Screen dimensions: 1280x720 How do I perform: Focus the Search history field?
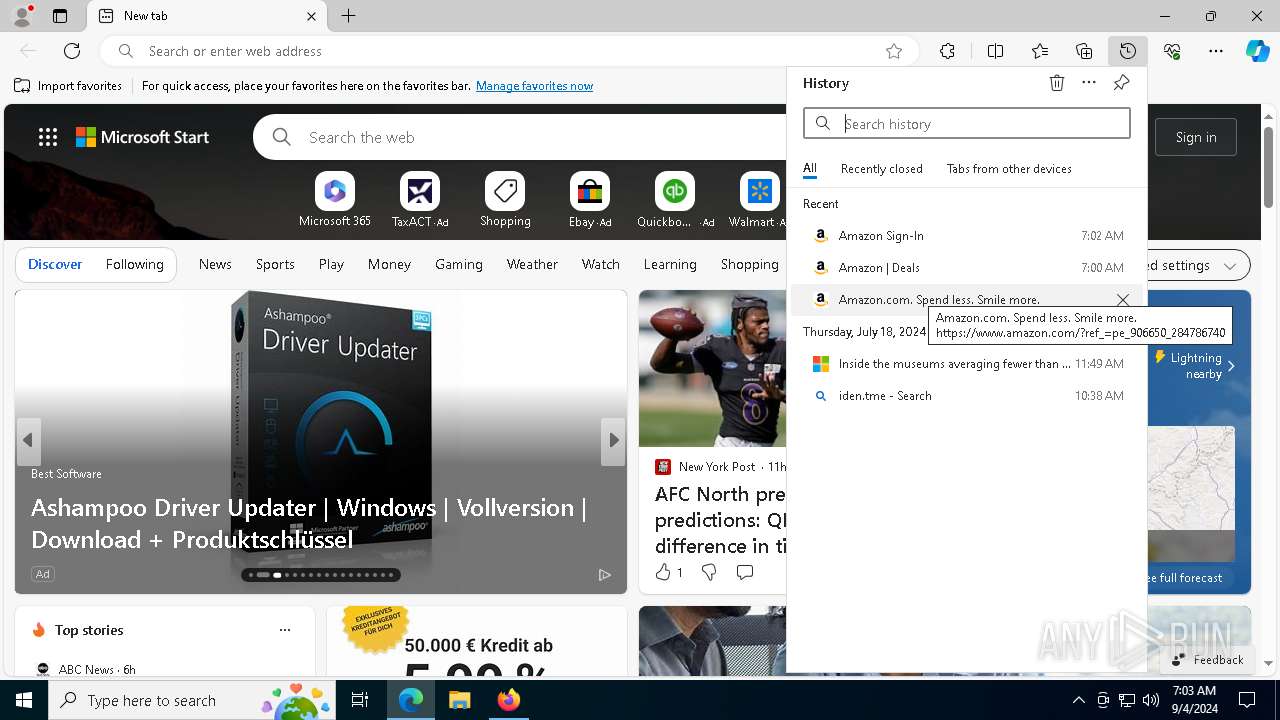[x=967, y=124]
